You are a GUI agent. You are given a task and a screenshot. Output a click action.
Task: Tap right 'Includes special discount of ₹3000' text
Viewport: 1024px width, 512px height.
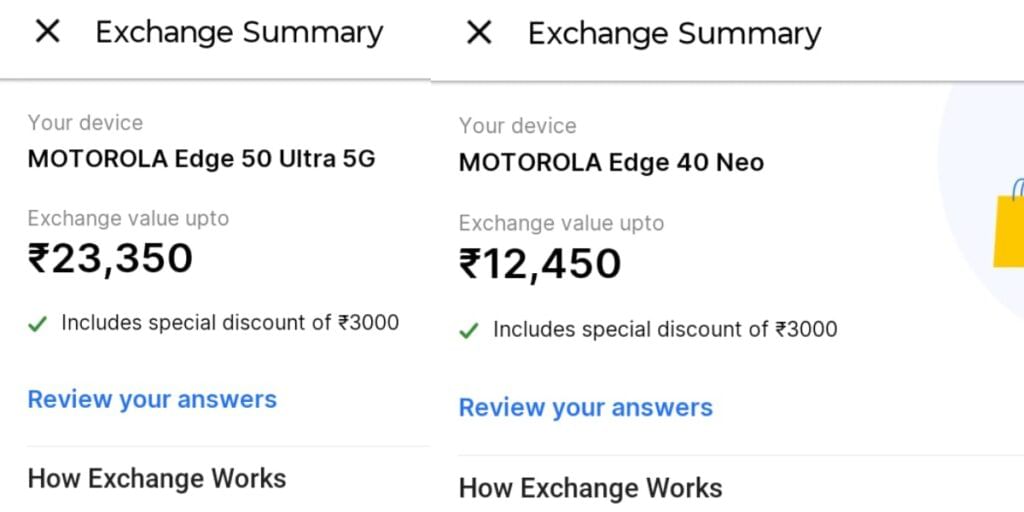[x=665, y=329]
